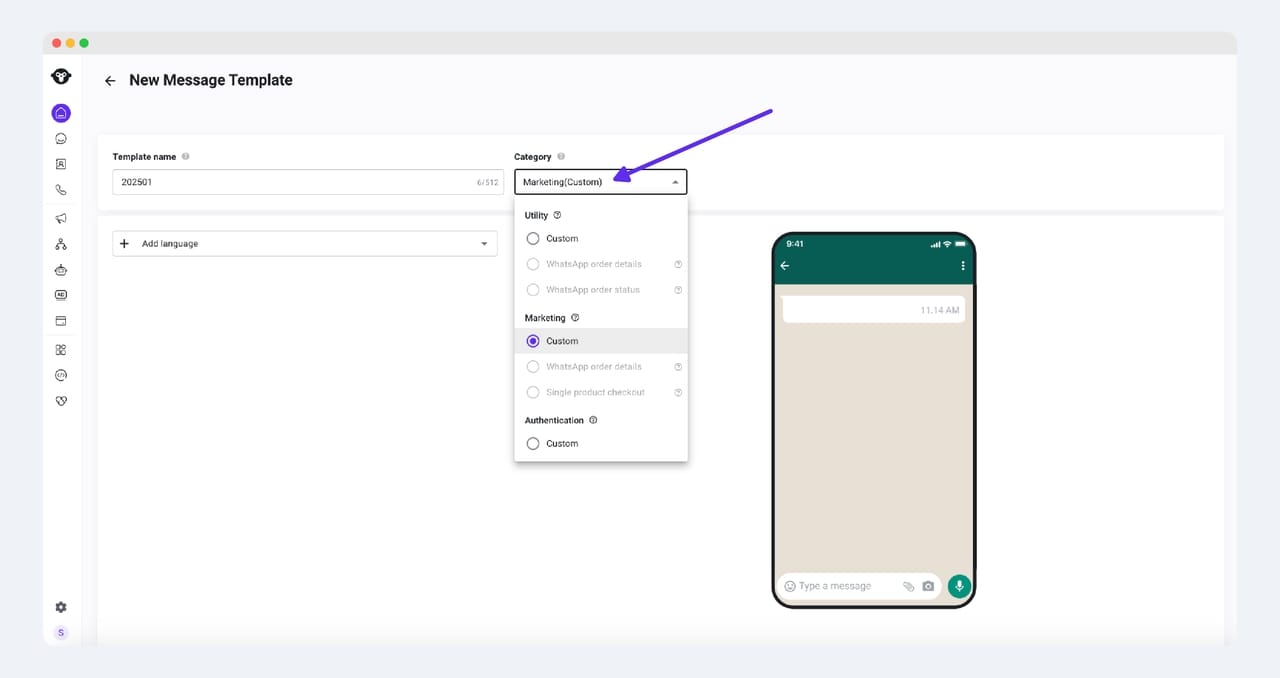
Task: Click the green microphone button in phone preview
Action: tap(959, 586)
